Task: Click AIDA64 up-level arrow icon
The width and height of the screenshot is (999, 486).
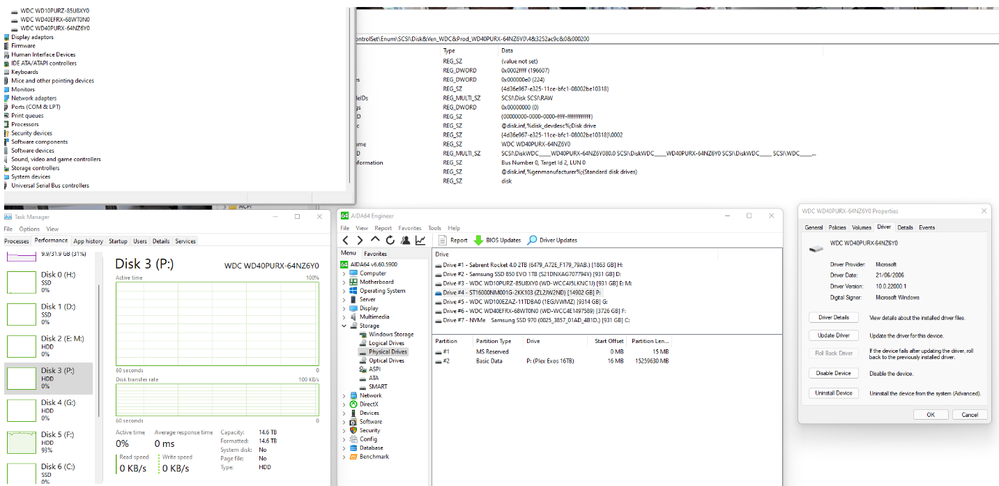Action: click(375, 240)
